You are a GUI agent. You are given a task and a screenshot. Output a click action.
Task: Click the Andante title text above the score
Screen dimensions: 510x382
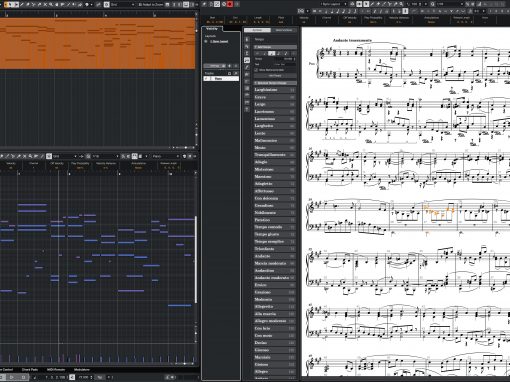point(352,40)
